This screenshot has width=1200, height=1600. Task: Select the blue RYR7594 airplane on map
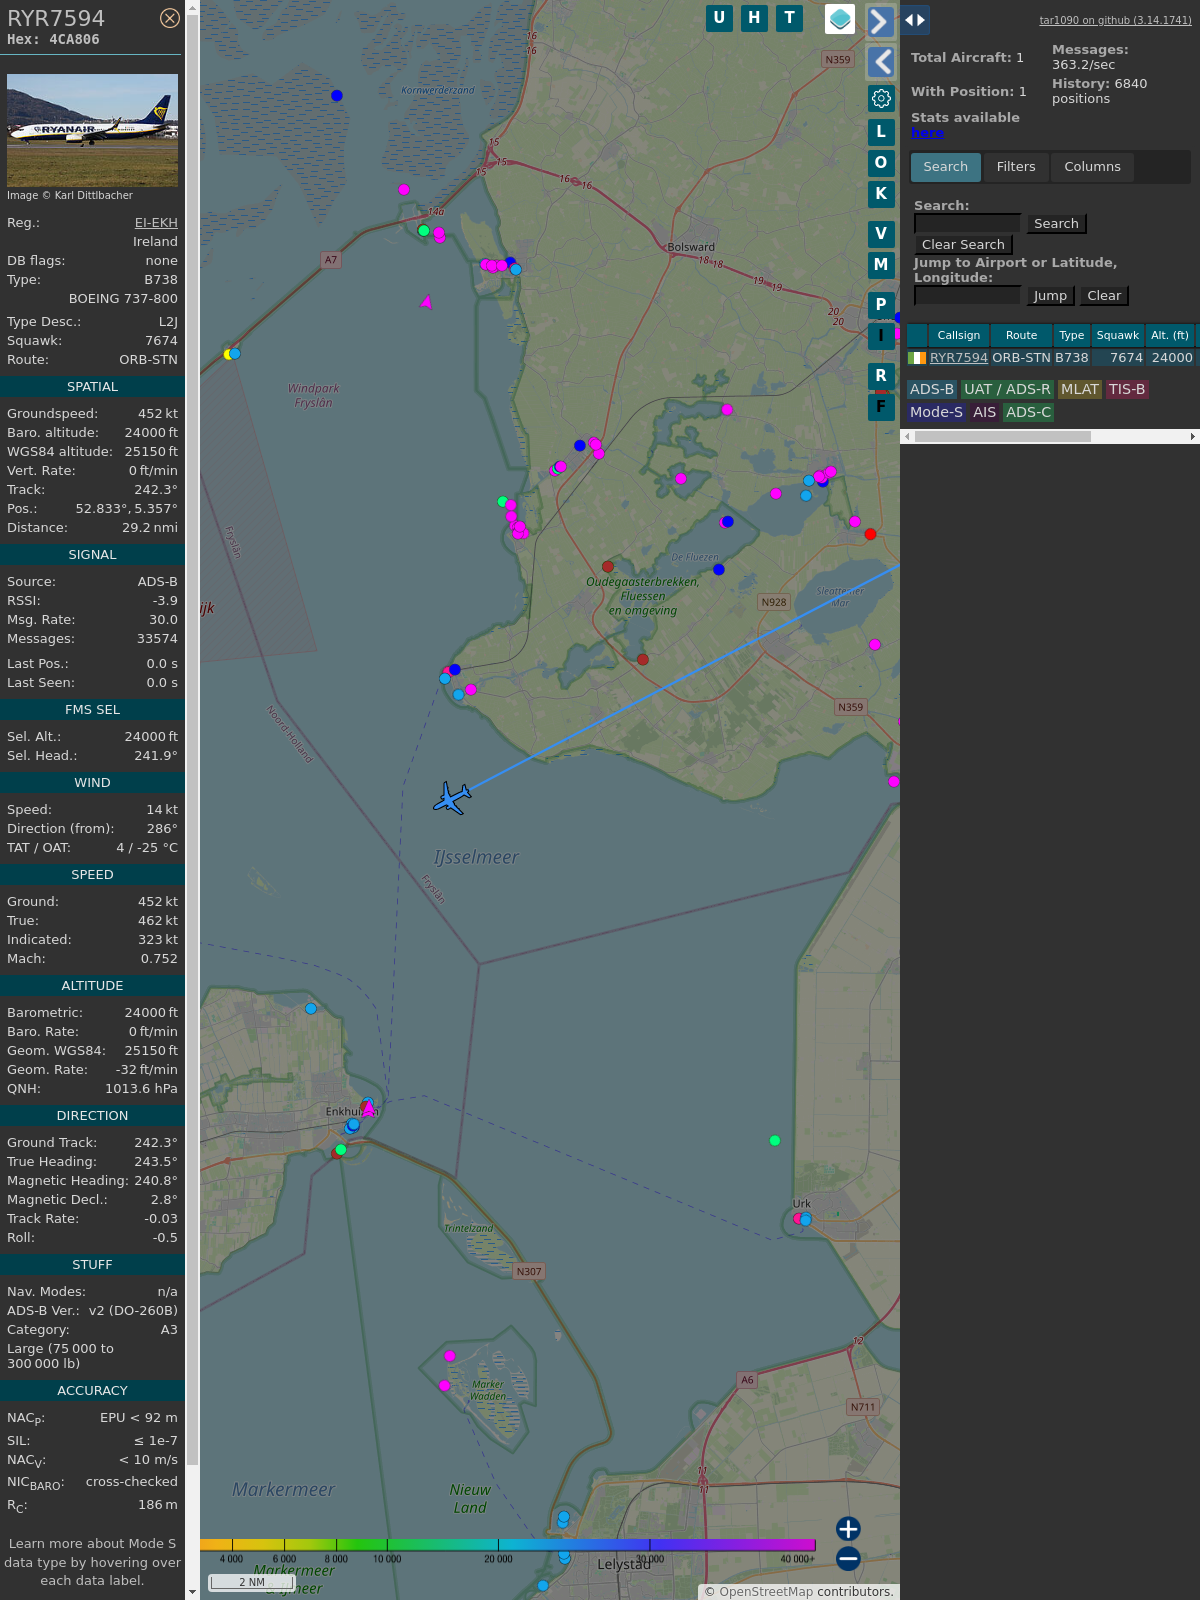[x=452, y=798]
